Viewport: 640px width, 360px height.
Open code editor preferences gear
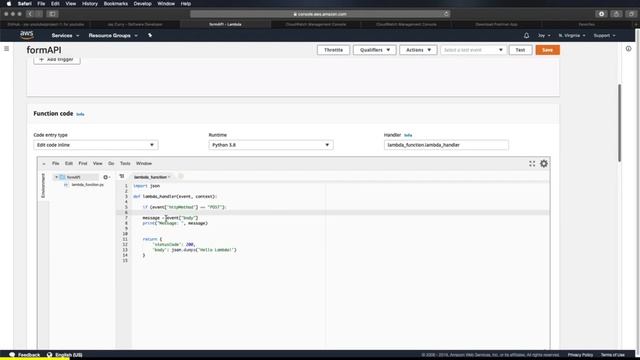click(544, 164)
